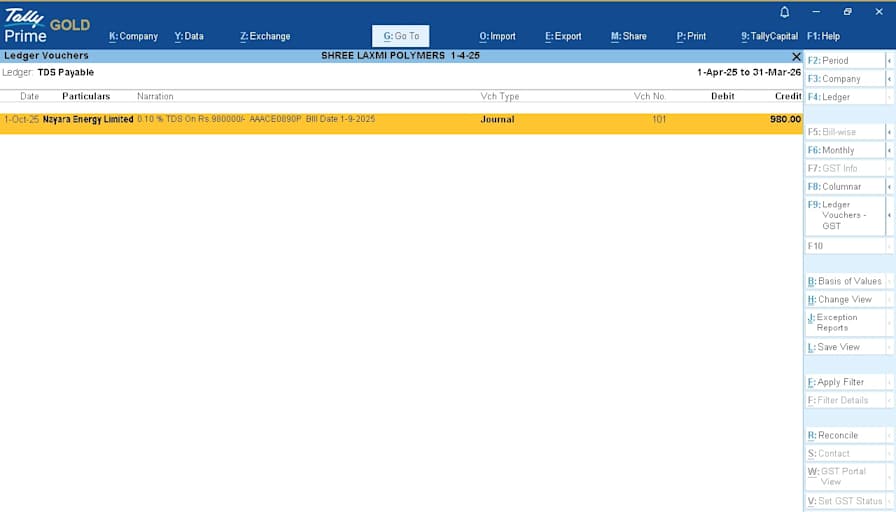Open the O: Import menu
Viewport: 896px width, 512px height.
(x=497, y=36)
